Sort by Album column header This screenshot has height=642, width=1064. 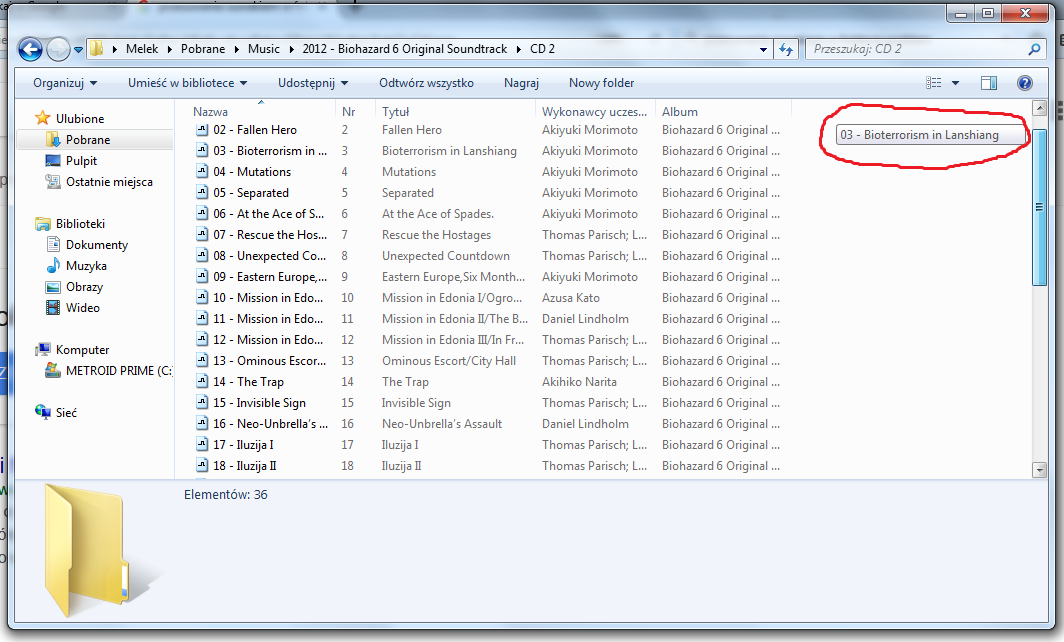coord(680,112)
